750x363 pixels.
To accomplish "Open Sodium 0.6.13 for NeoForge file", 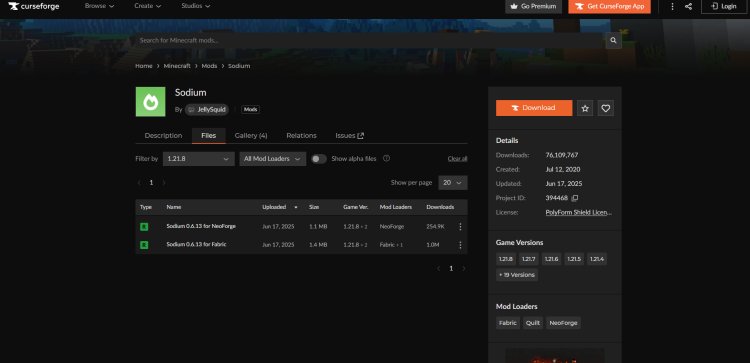I will point(201,226).
